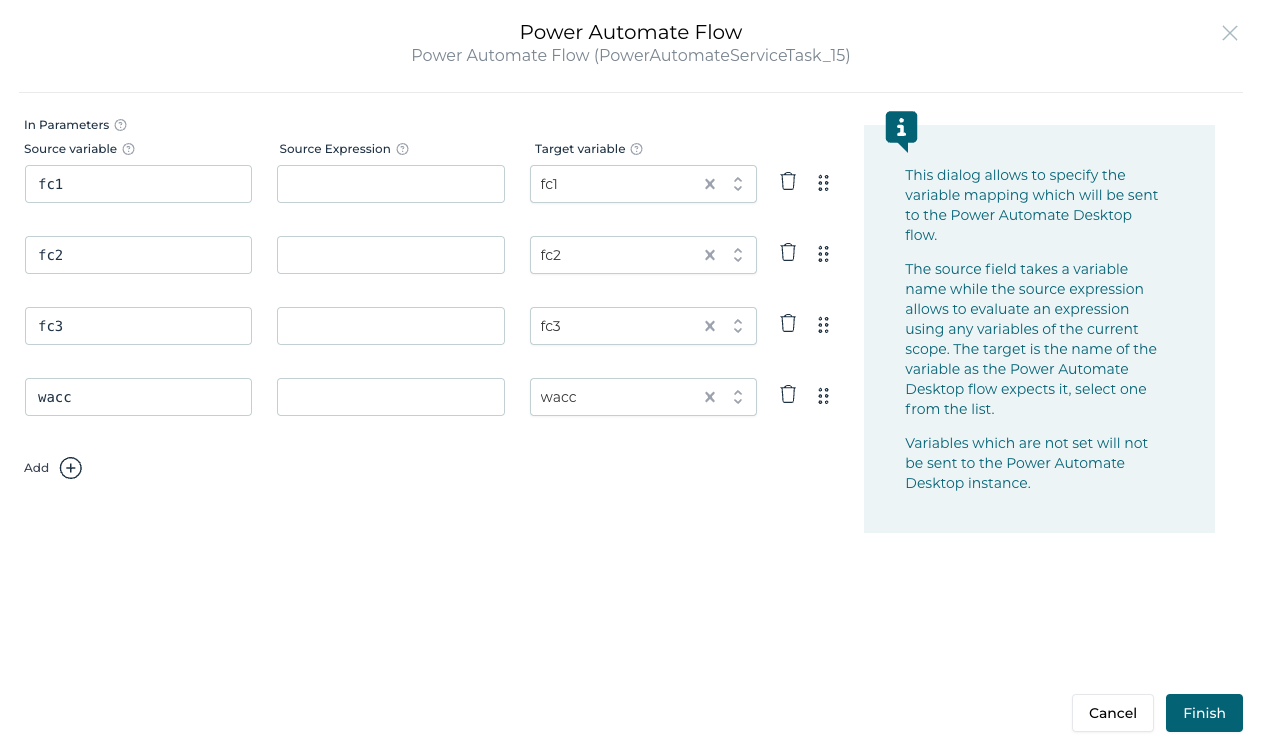This screenshot has height=751, width=1263.
Task: Delete the fc3 parameter row
Action: tap(788, 323)
